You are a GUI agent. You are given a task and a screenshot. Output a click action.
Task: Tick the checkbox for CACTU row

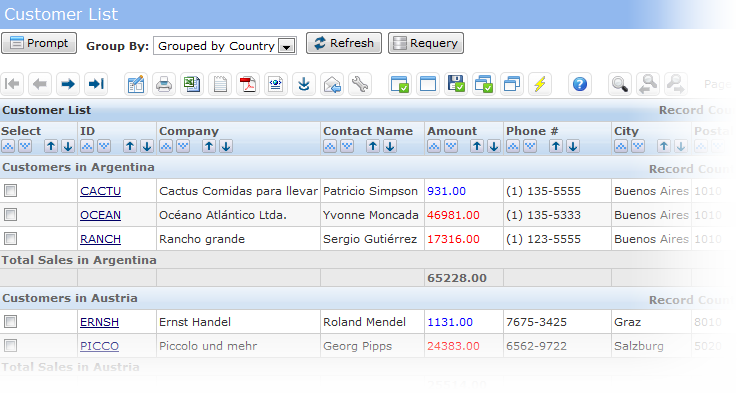coord(10,190)
